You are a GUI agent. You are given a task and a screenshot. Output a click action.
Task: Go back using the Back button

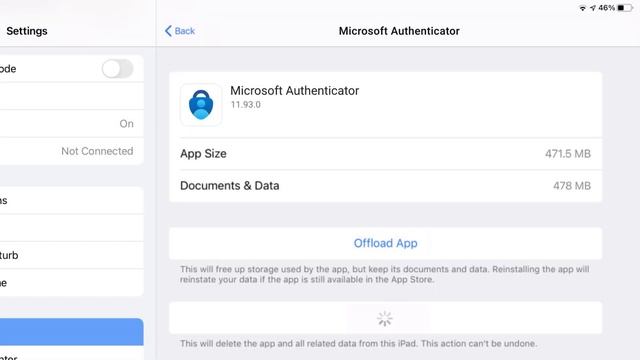tap(180, 31)
